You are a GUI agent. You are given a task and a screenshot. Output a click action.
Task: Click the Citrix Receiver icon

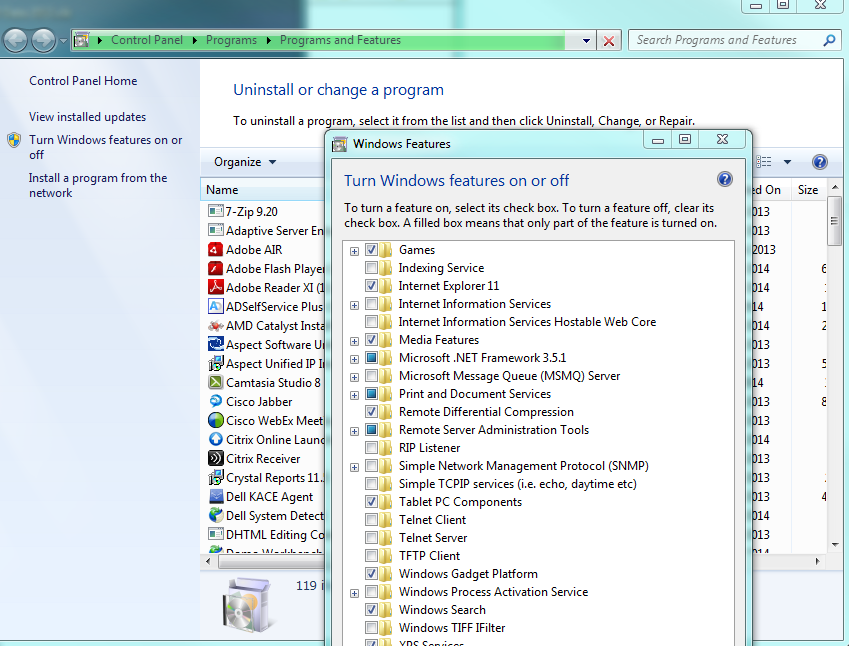(215, 458)
